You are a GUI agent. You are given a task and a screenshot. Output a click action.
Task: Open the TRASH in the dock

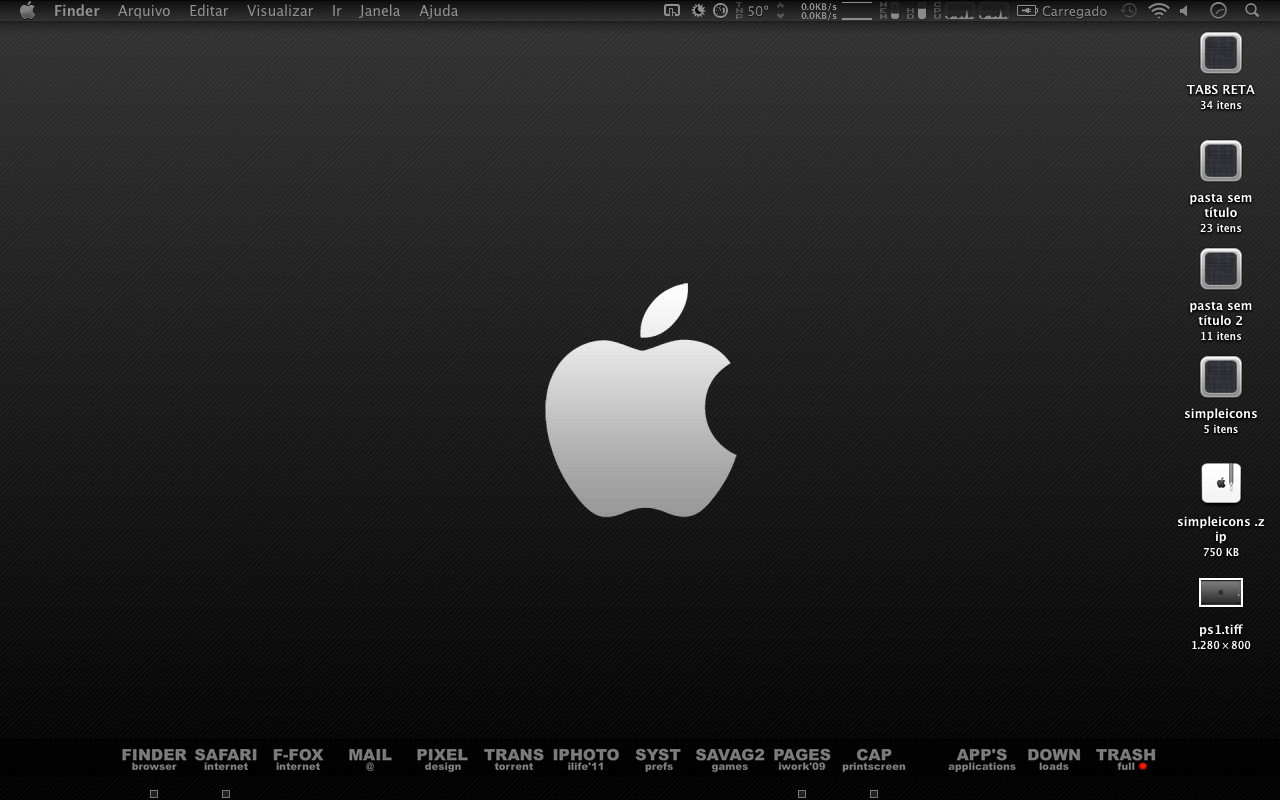1126,759
